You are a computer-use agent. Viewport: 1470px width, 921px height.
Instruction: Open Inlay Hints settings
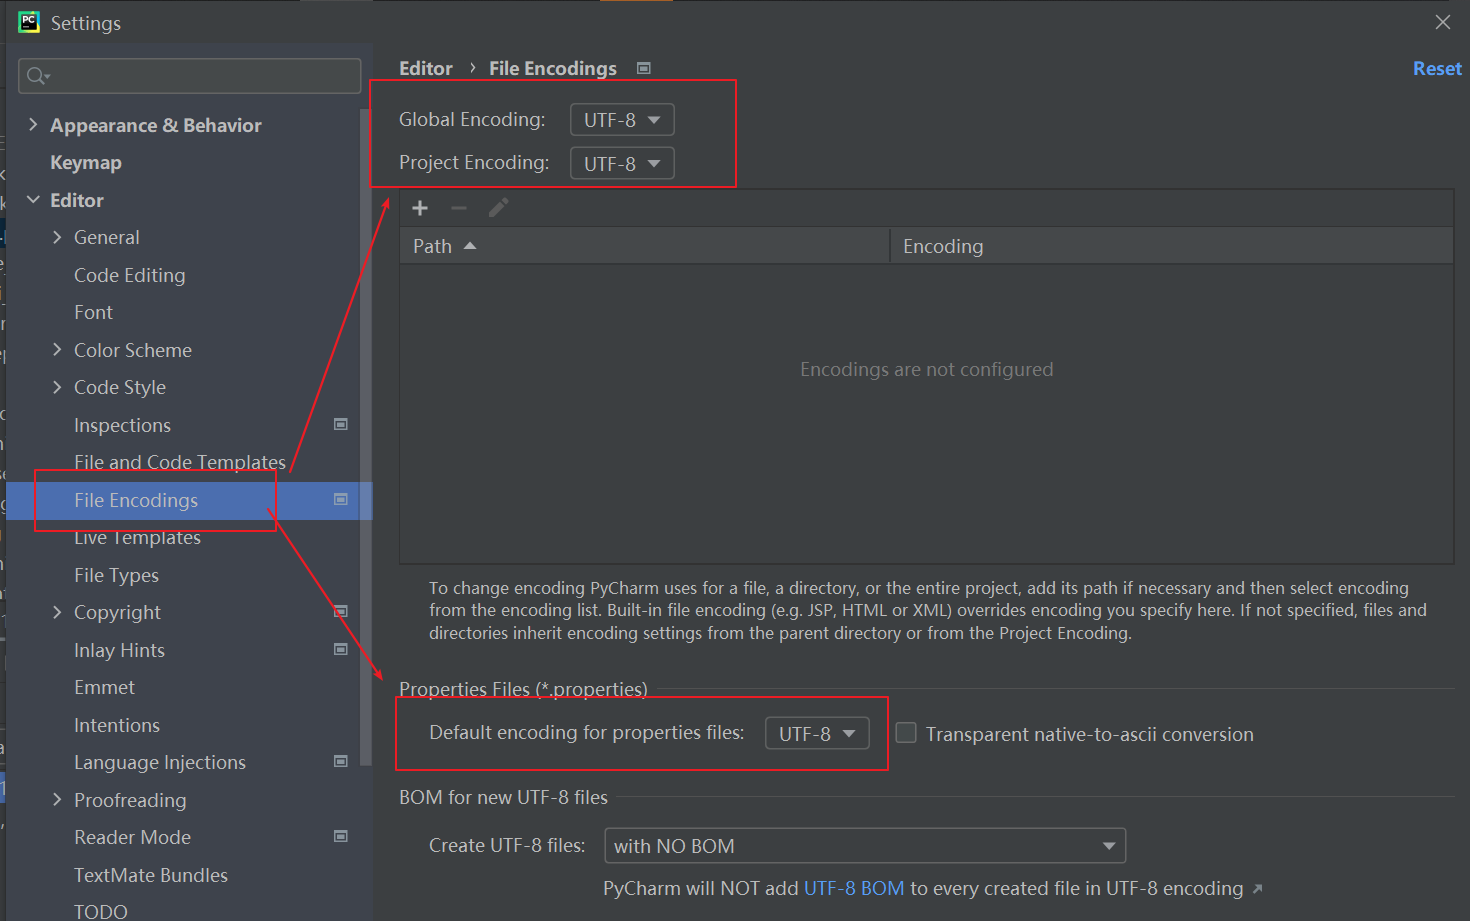point(119,650)
